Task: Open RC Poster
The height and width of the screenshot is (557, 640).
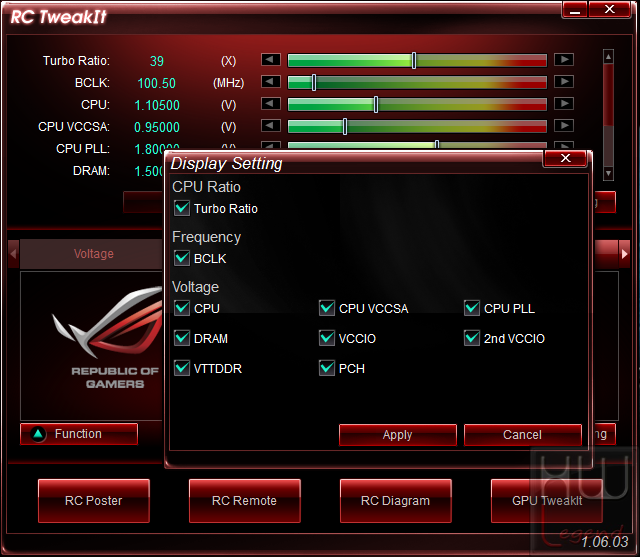Action: coord(94,501)
